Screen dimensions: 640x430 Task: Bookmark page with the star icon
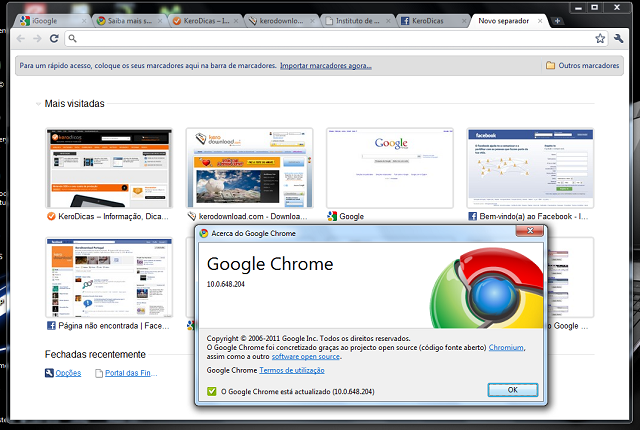tap(600, 38)
